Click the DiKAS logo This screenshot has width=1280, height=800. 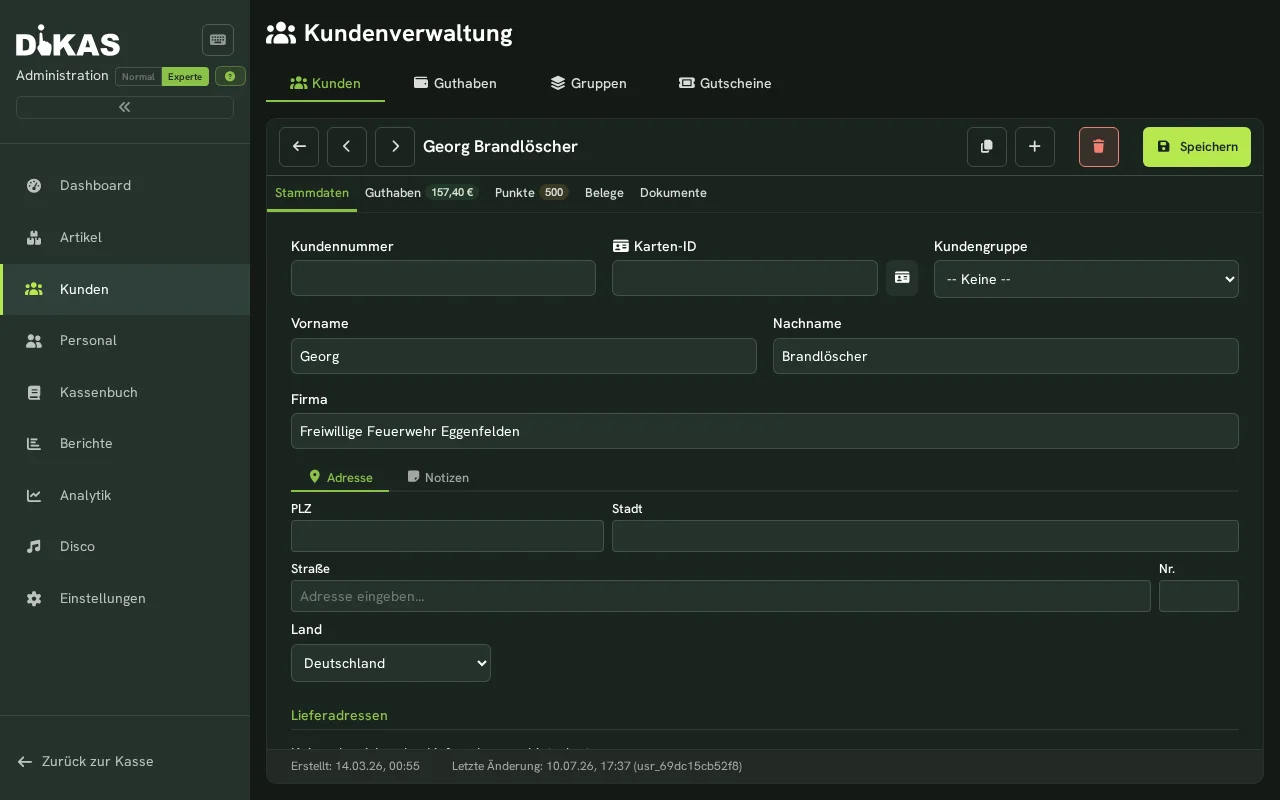[x=68, y=41]
